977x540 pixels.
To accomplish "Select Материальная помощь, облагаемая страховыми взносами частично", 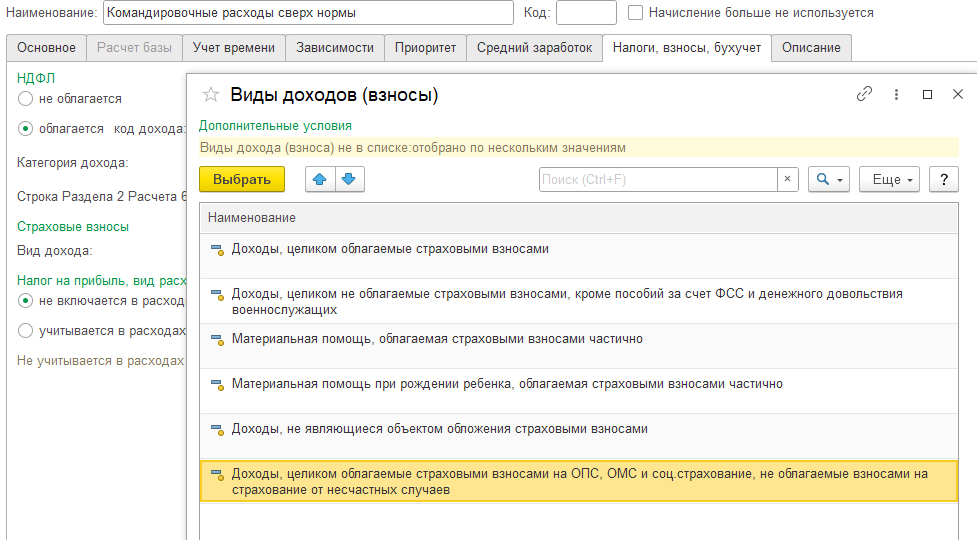I will 578,346.
